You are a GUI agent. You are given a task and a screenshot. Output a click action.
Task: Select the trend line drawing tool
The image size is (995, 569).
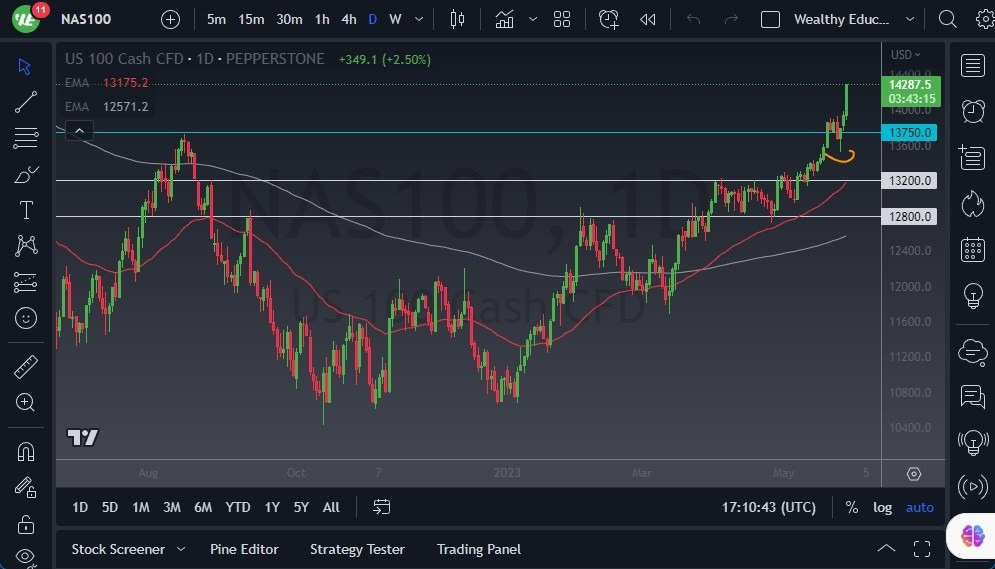click(x=25, y=102)
